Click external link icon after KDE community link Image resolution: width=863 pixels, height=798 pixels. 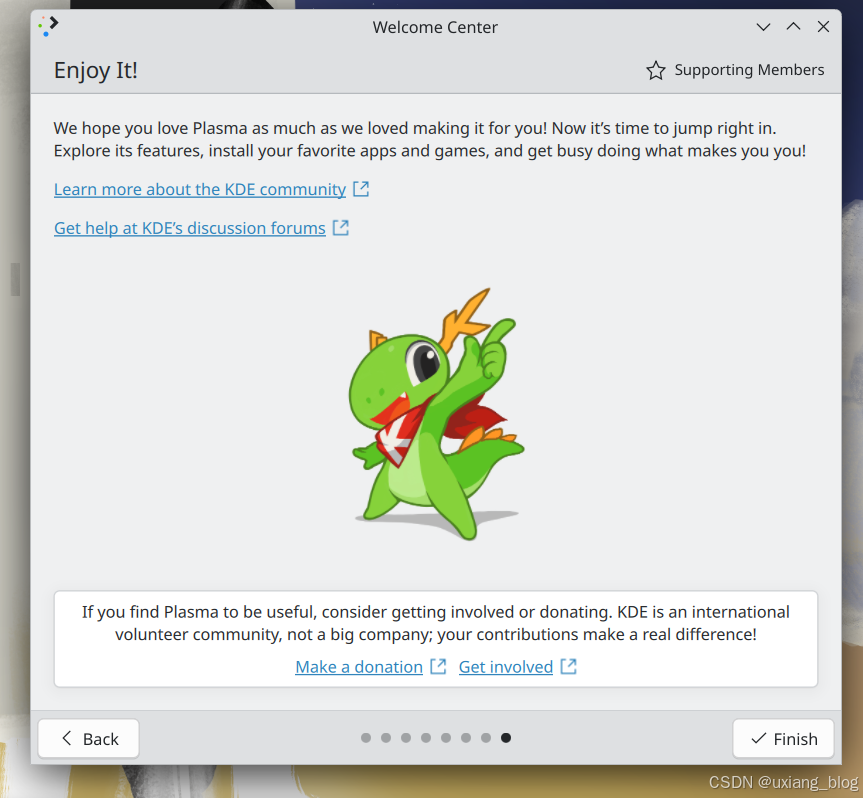point(361,189)
